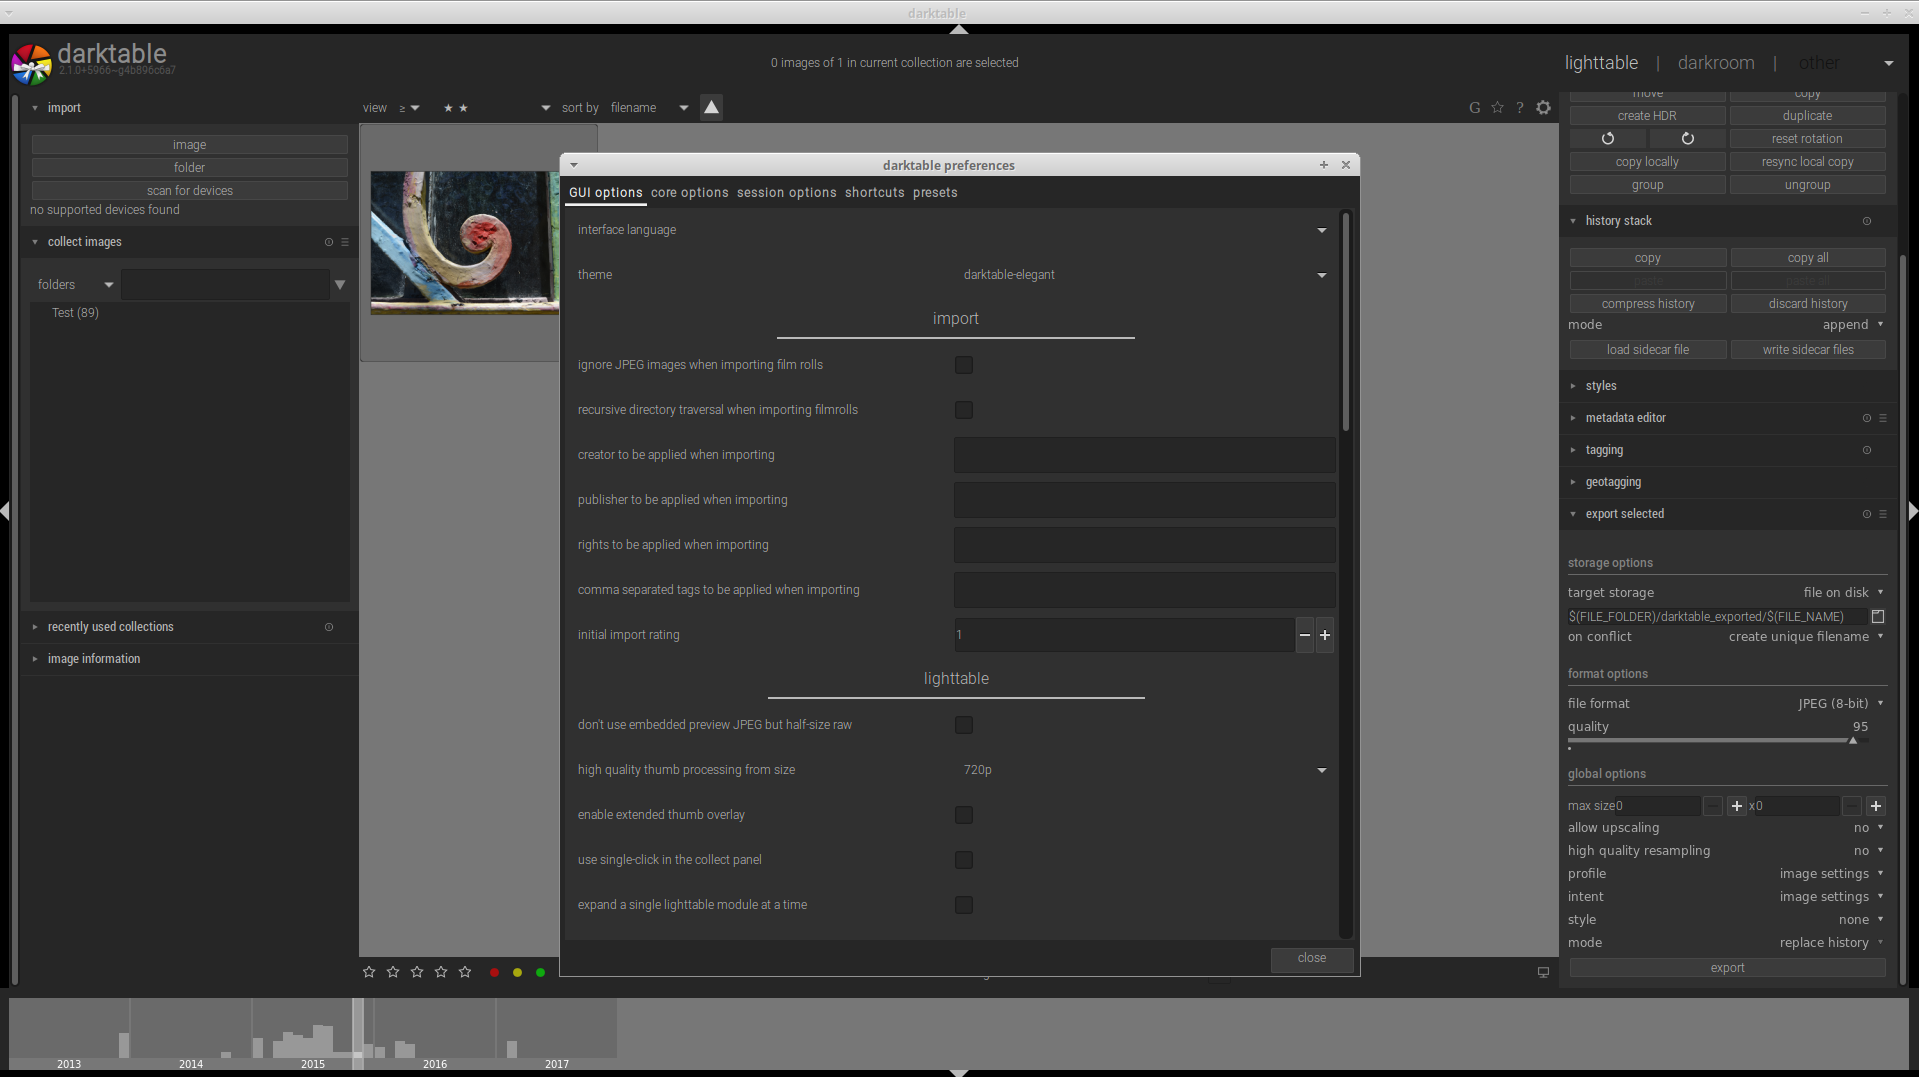Open the contextual help question mark icon
1919x1077 pixels.
1520,108
